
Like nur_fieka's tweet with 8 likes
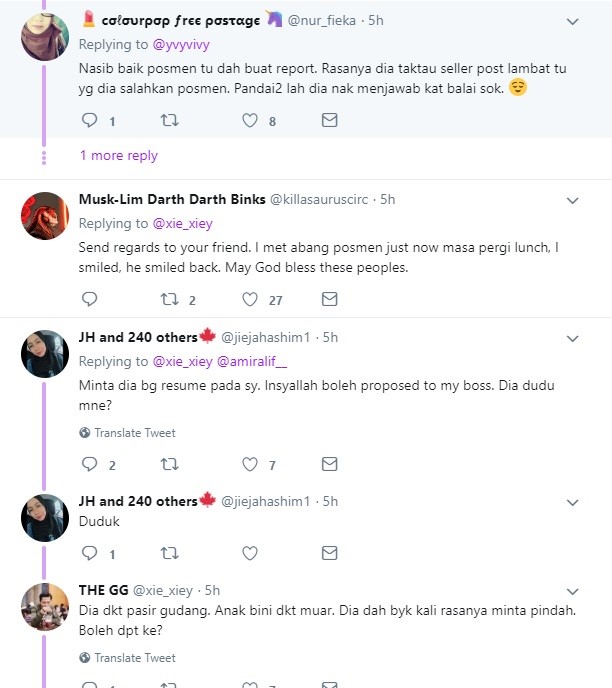(250, 121)
